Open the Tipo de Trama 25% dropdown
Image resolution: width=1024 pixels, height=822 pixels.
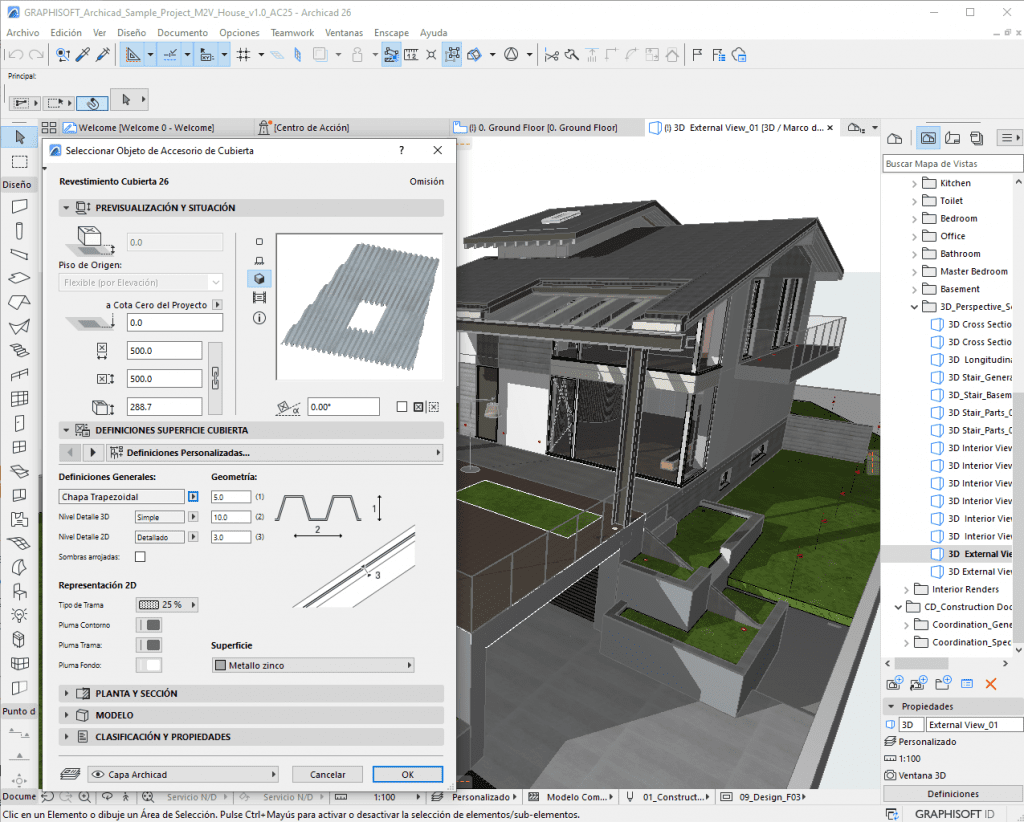tap(167, 605)
